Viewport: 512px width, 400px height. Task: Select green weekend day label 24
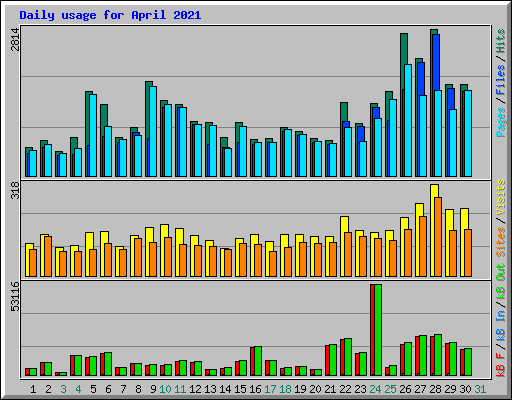pyautogui.click(x=375, y=389)
